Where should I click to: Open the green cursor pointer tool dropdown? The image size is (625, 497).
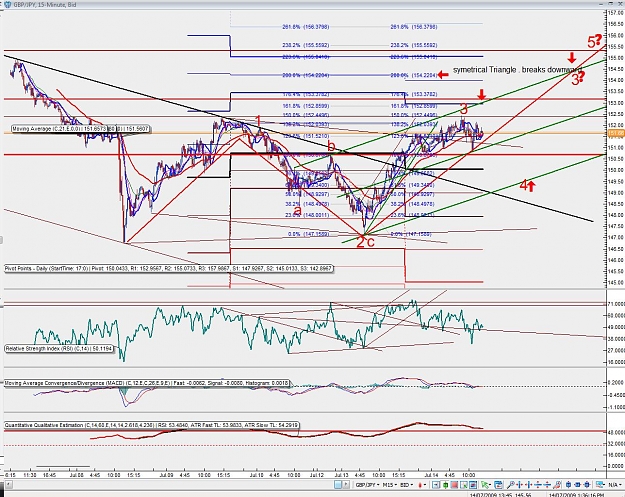486,485
